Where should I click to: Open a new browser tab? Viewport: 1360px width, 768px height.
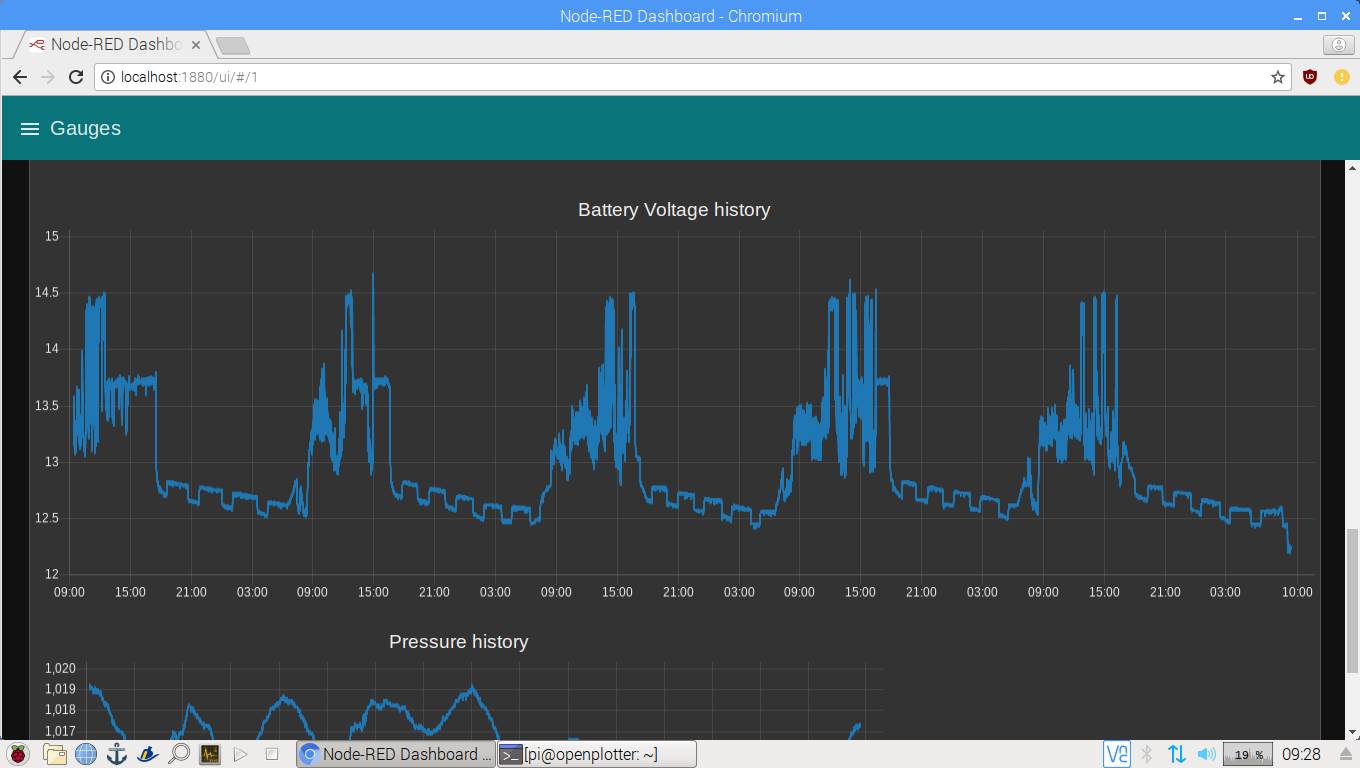[232, 45]
